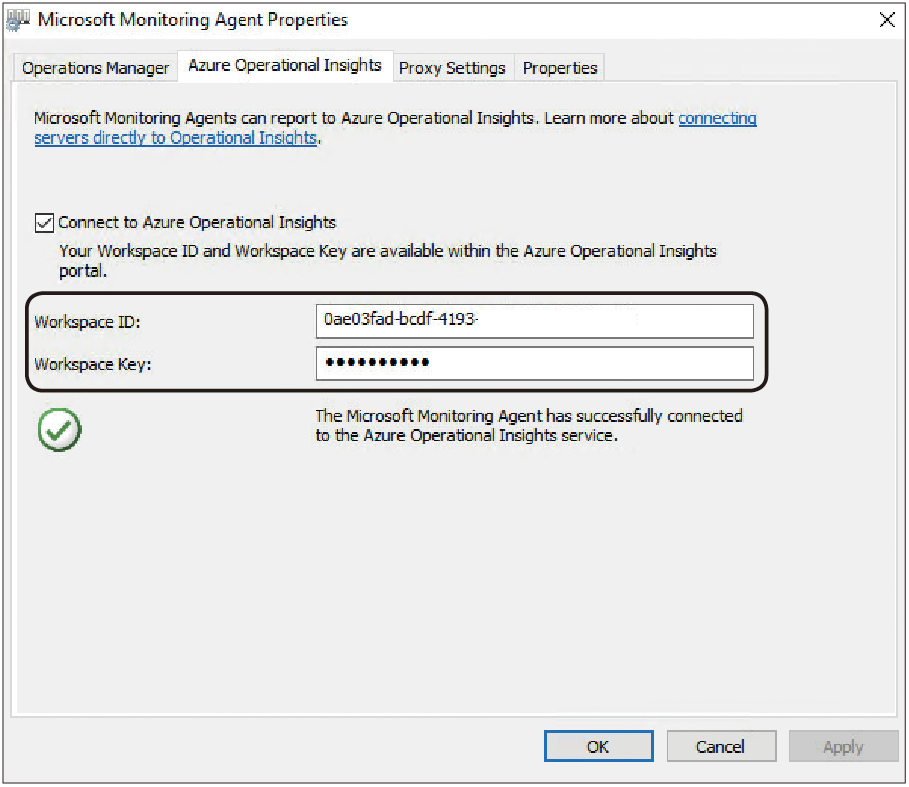
Task: Go to the Properties tab
Action: [559, 68]
